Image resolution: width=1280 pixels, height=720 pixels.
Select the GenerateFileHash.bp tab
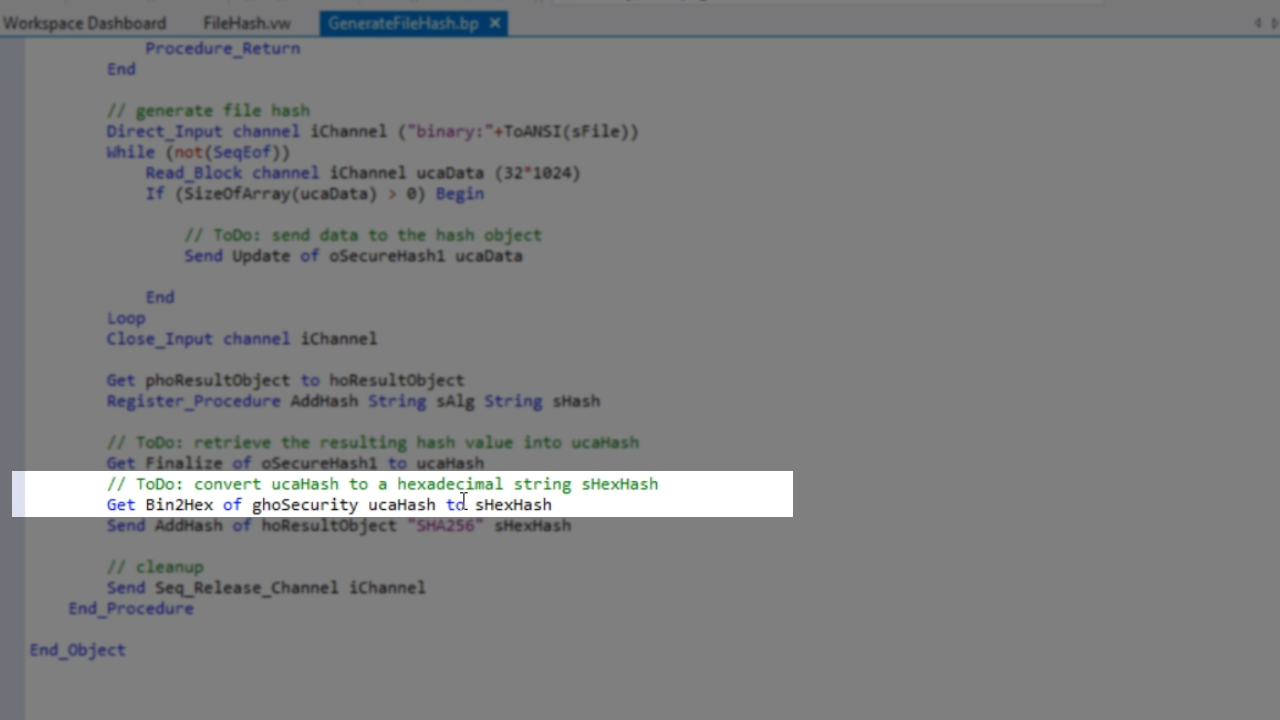tap(402, 23)
